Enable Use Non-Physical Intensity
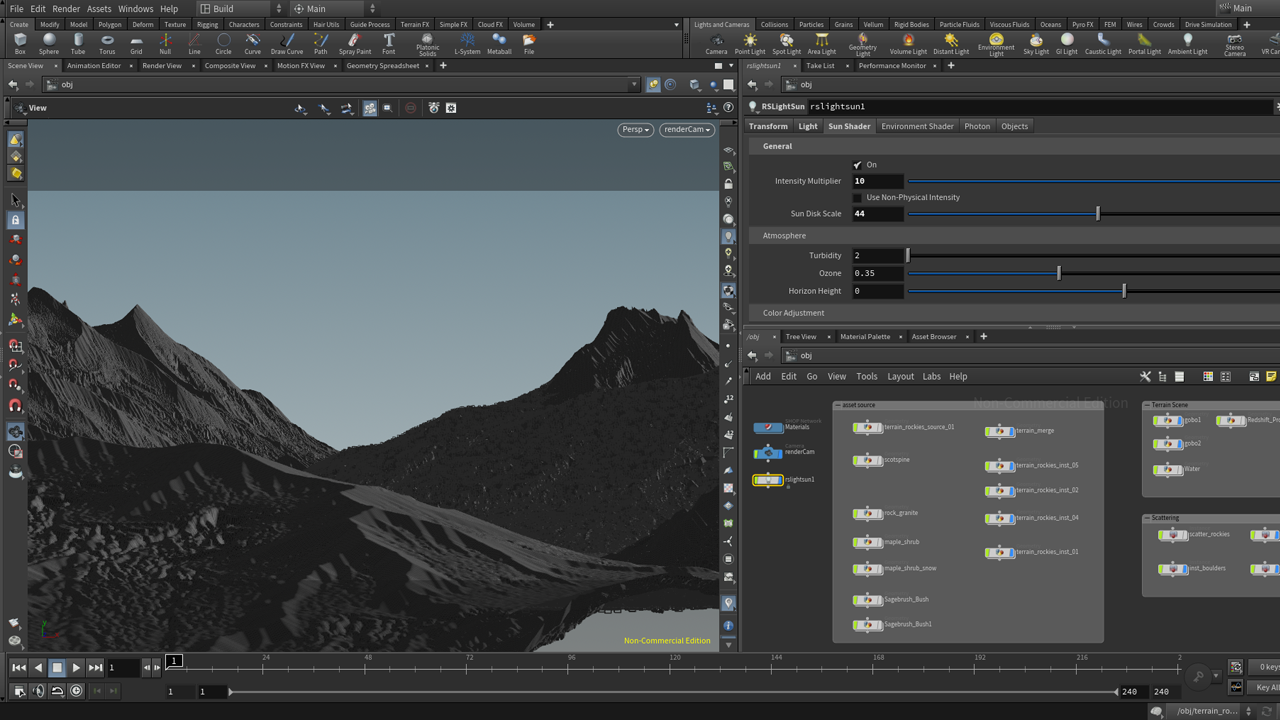1280x720 pixels. tap(857, 198)
